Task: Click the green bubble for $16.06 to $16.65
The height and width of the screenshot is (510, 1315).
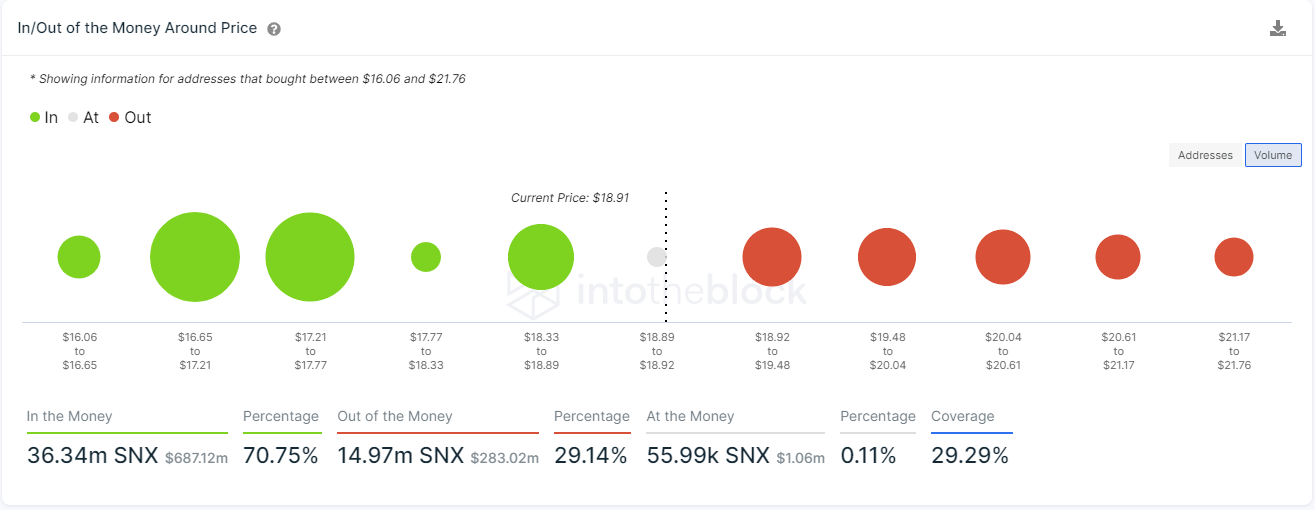Action: tap(79, 257)
